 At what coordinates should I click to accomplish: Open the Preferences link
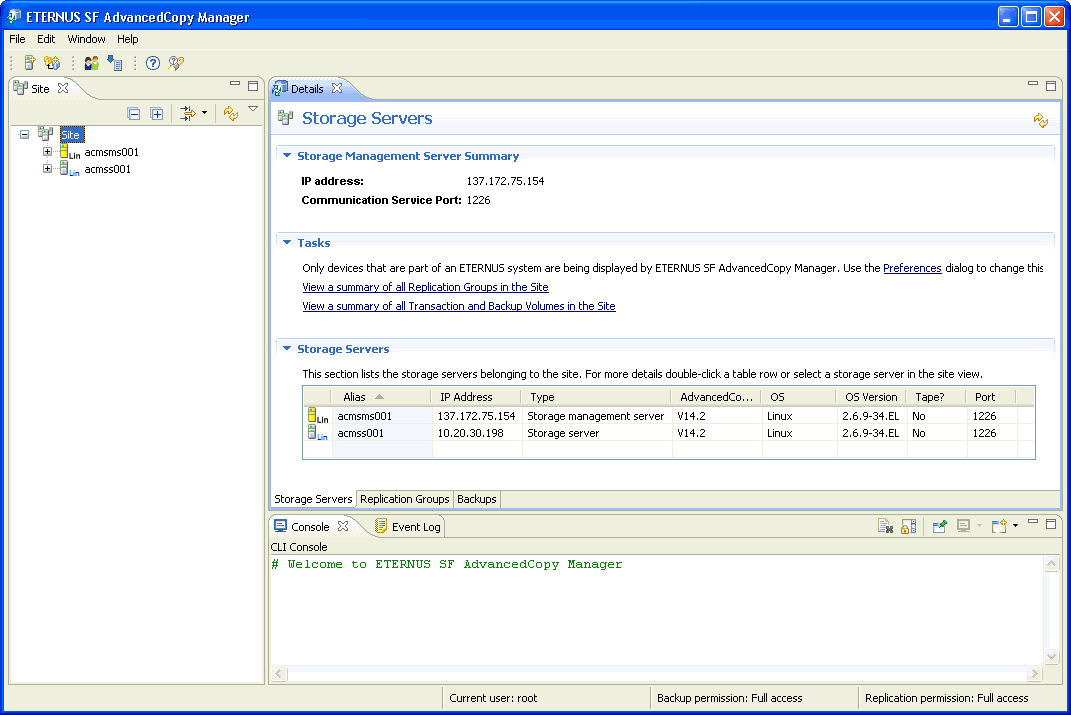(x=913, y=268)
